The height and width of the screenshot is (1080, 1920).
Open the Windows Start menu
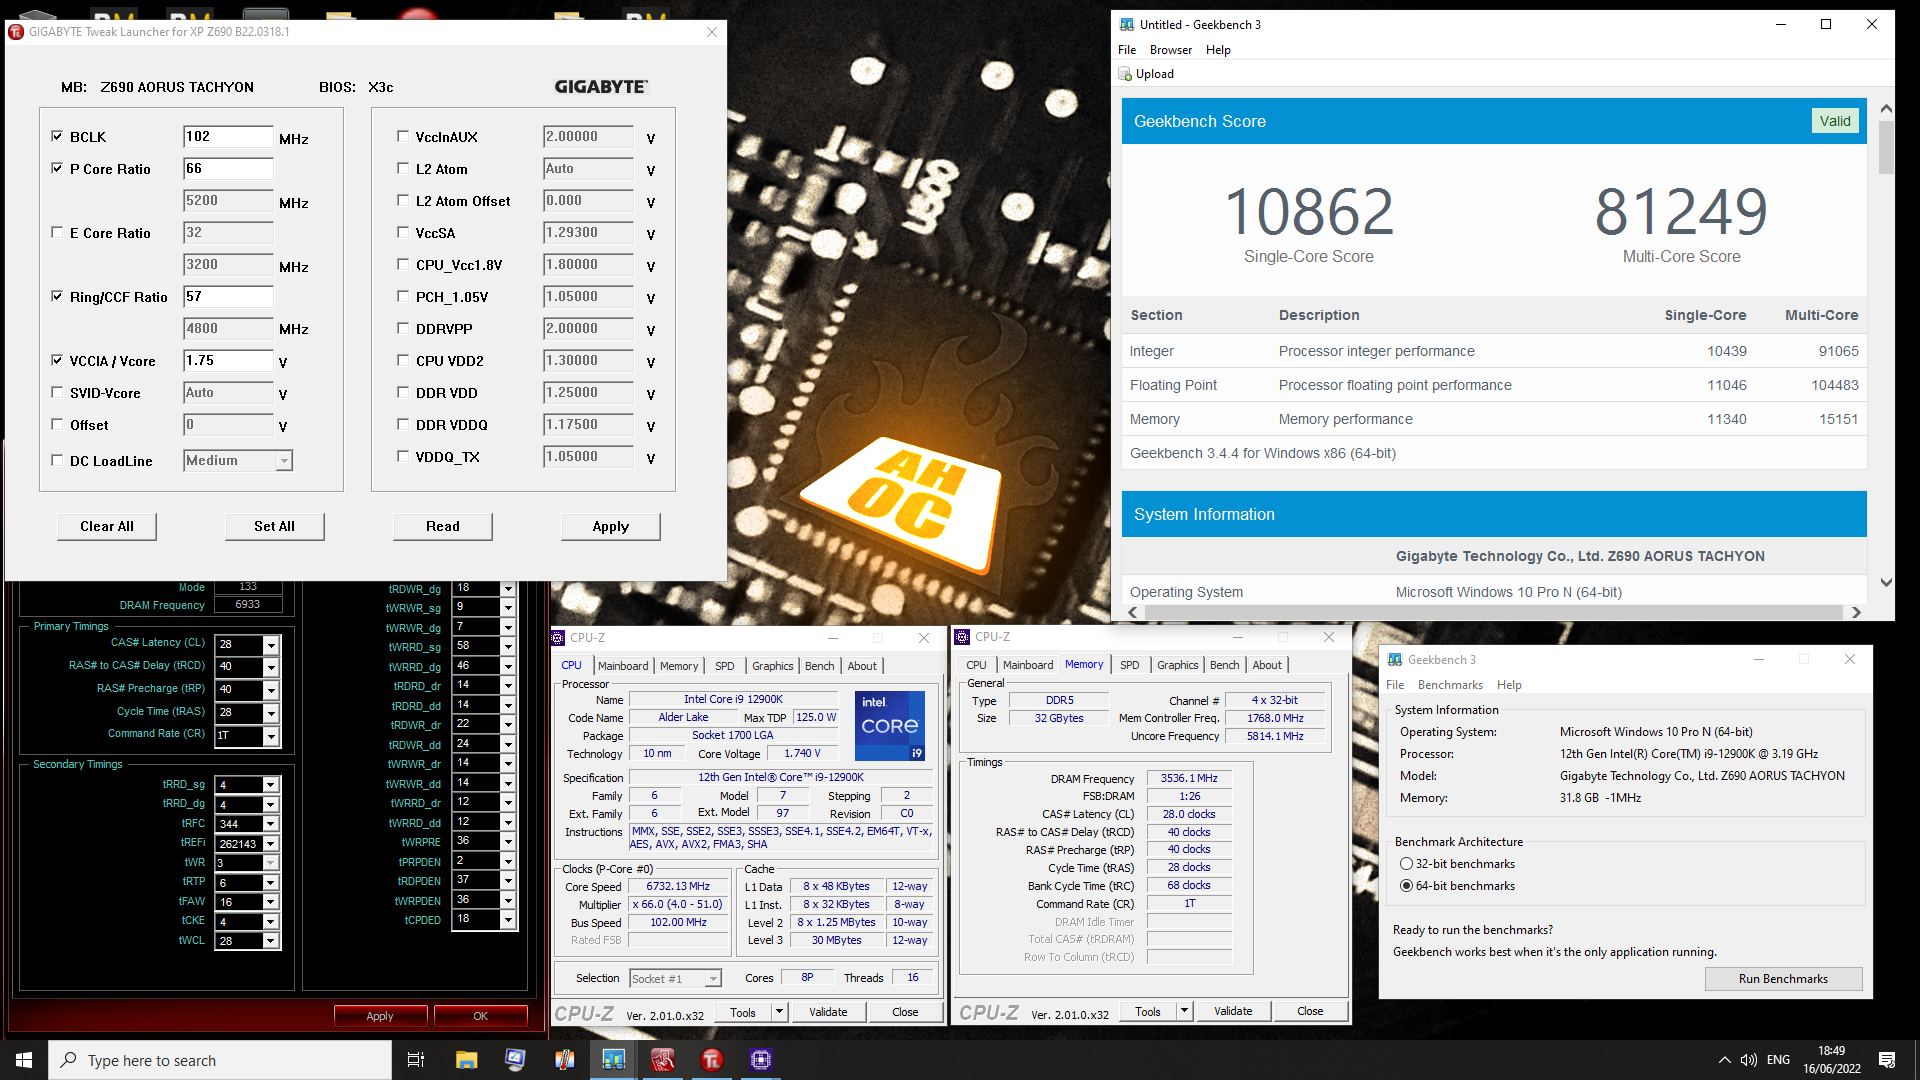tap(24, 1060)
